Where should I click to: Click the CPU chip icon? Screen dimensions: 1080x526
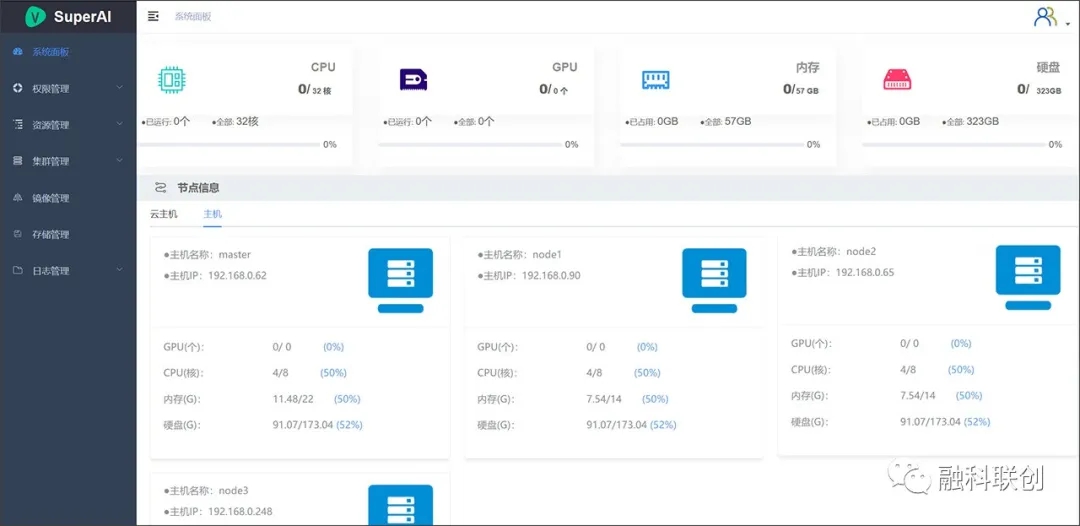[x=172, y=79]
